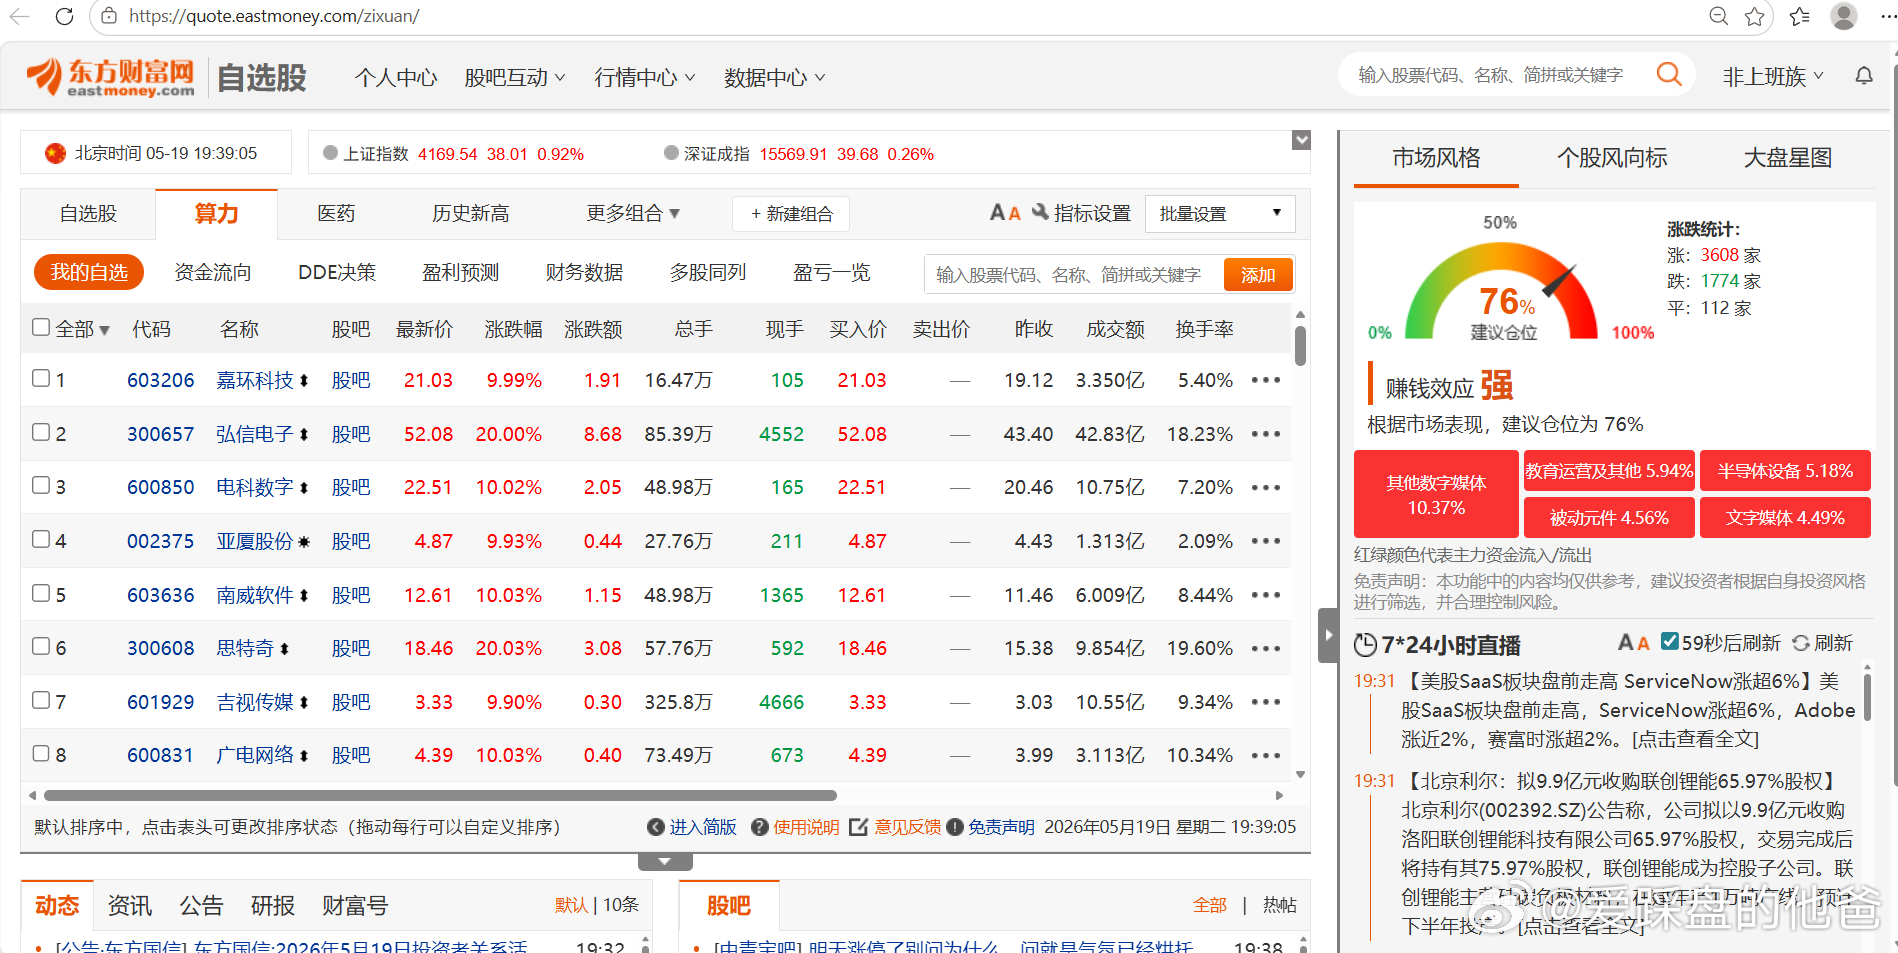The height and width of the screenshot is (953, 1898).
Task: Open more options for 南威软件 row
Action: click(1266, 595)
